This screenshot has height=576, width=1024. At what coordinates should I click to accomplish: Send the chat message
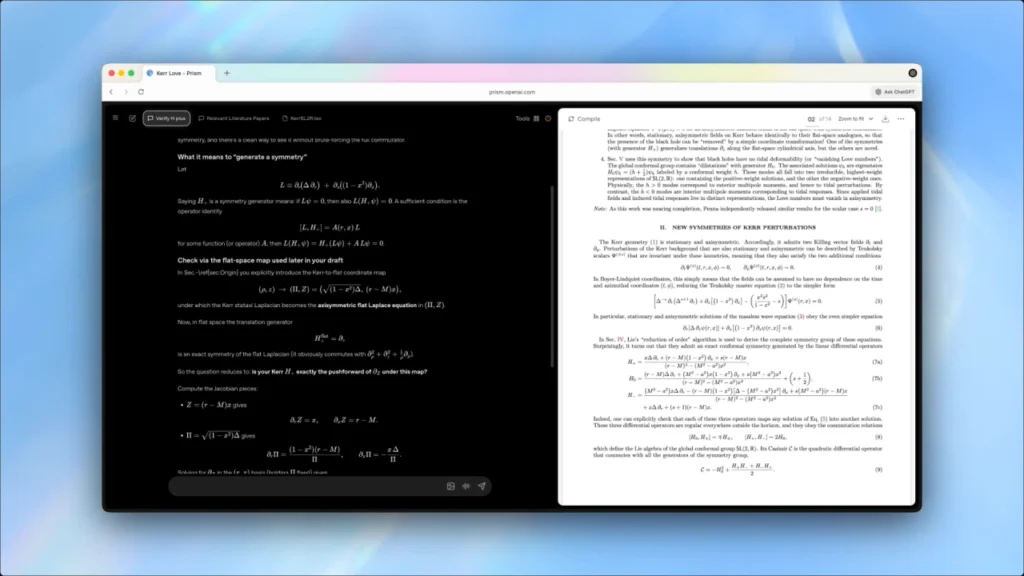pos(481,486)
